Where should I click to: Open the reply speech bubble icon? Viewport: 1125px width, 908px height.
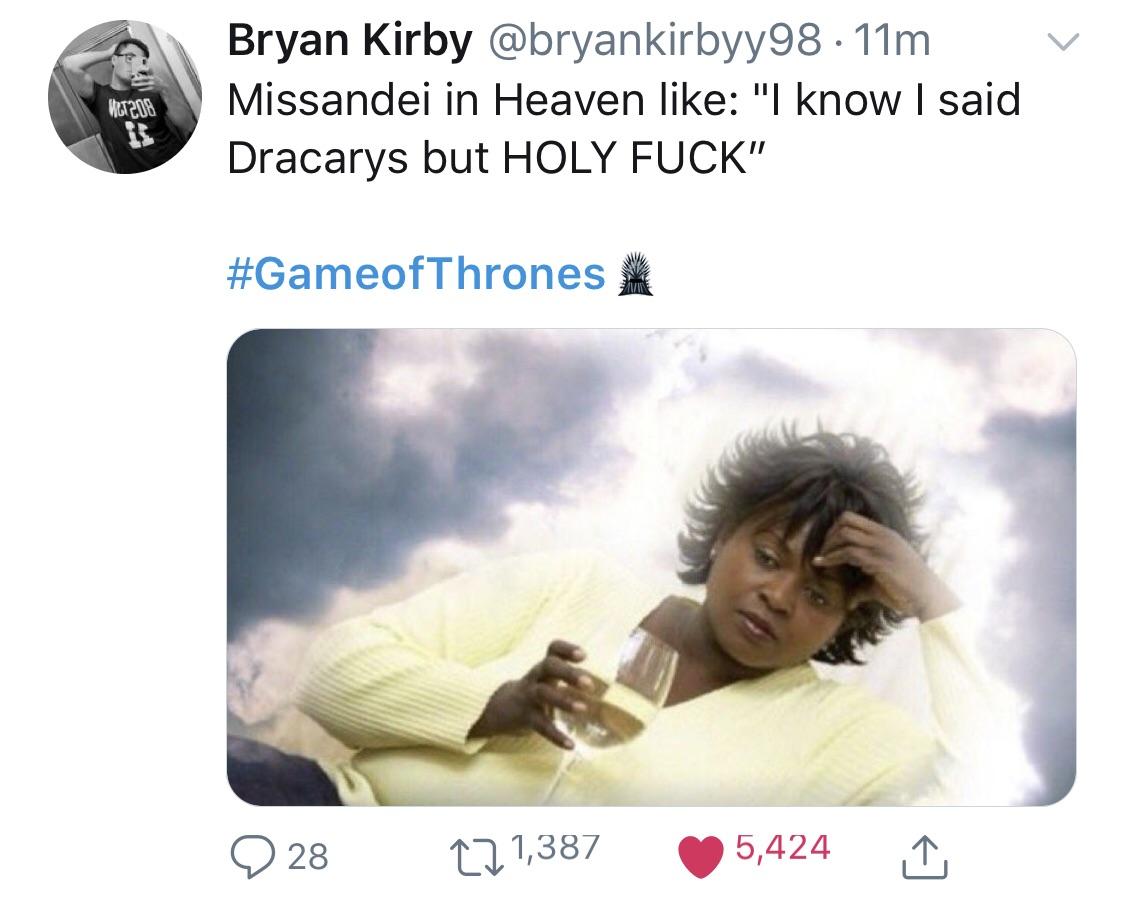click(x=253, y=857)
